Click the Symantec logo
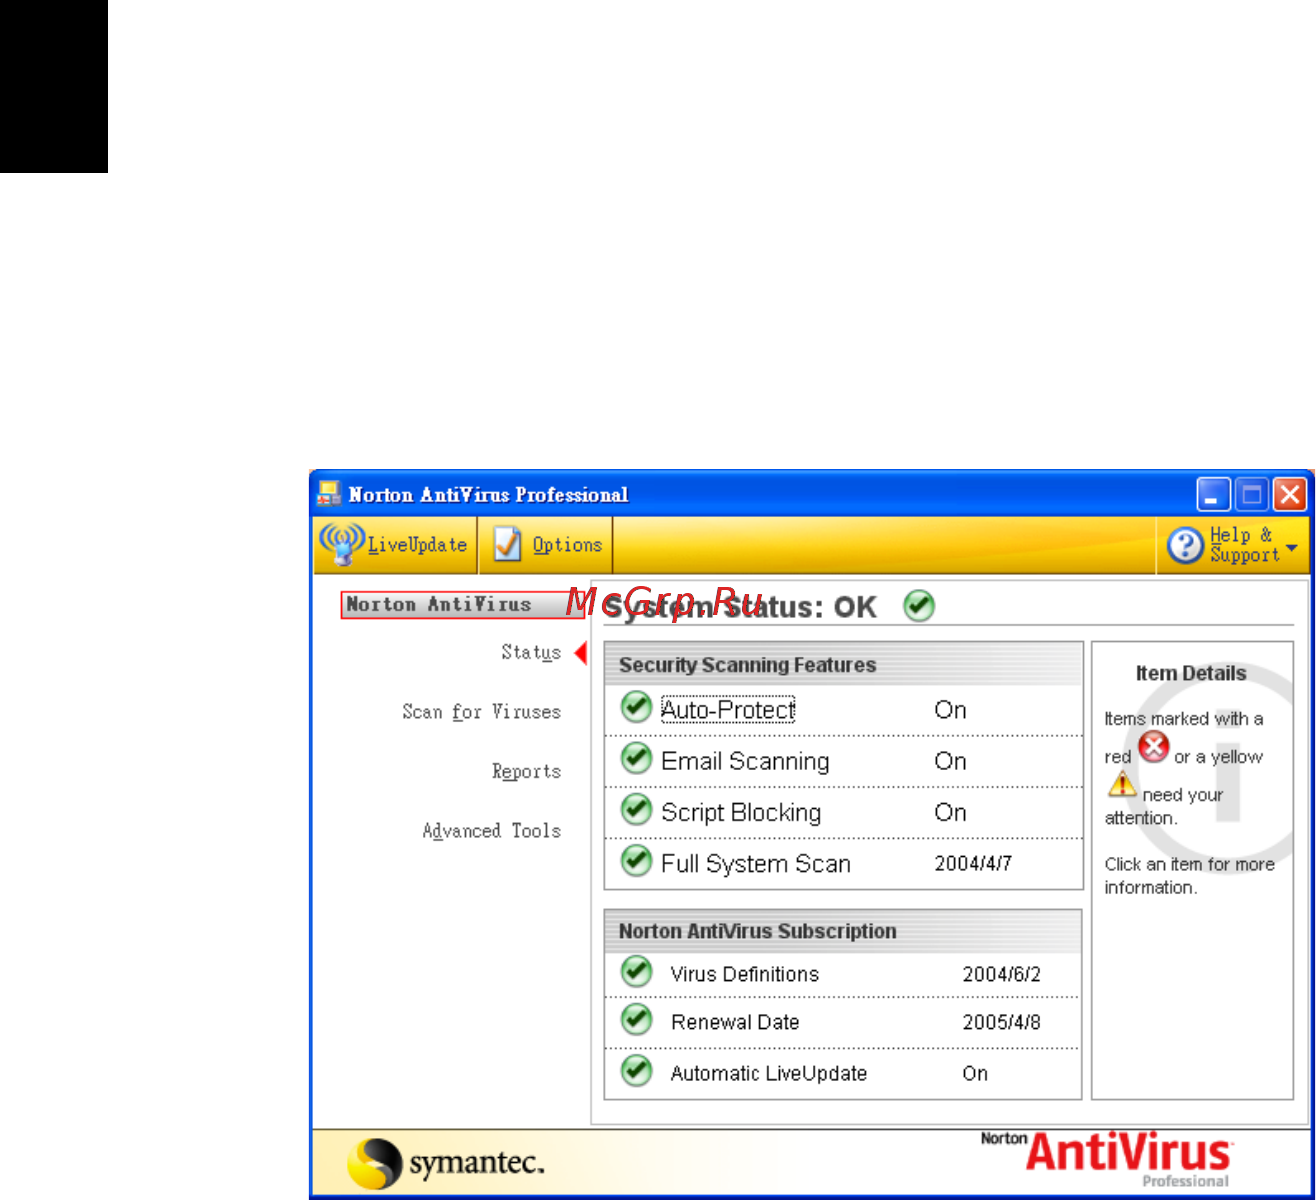 (x=446, y=1164)
